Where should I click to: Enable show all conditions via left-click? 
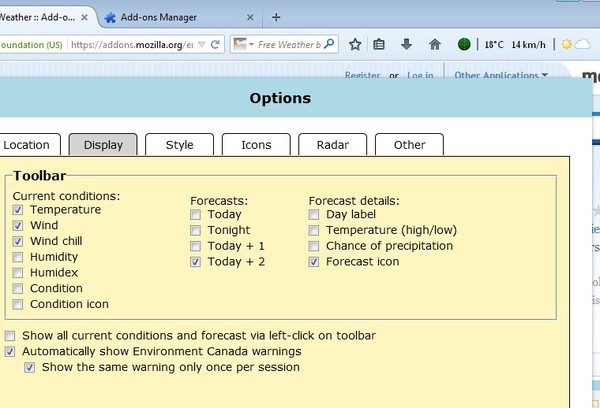click(10, 336)
